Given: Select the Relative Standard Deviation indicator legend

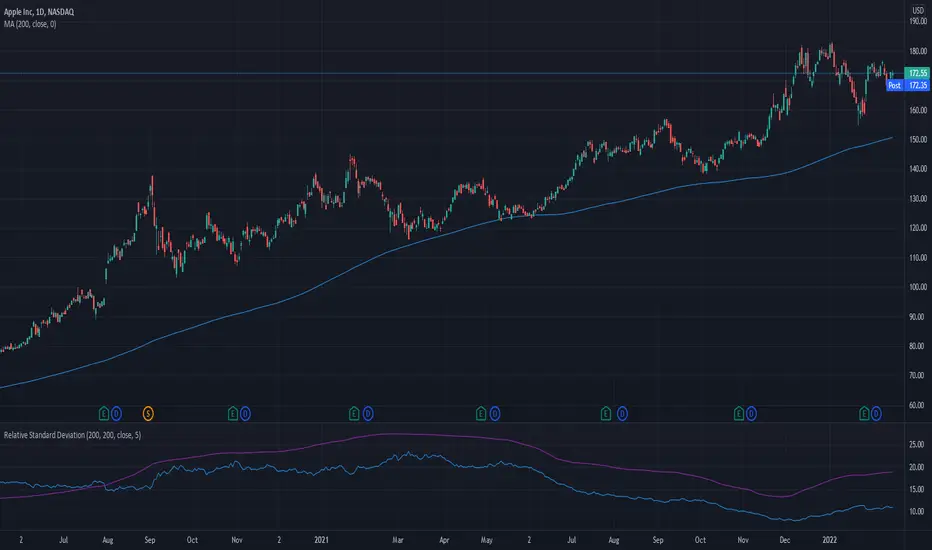Looking at the screenshot, I should 73,435.
